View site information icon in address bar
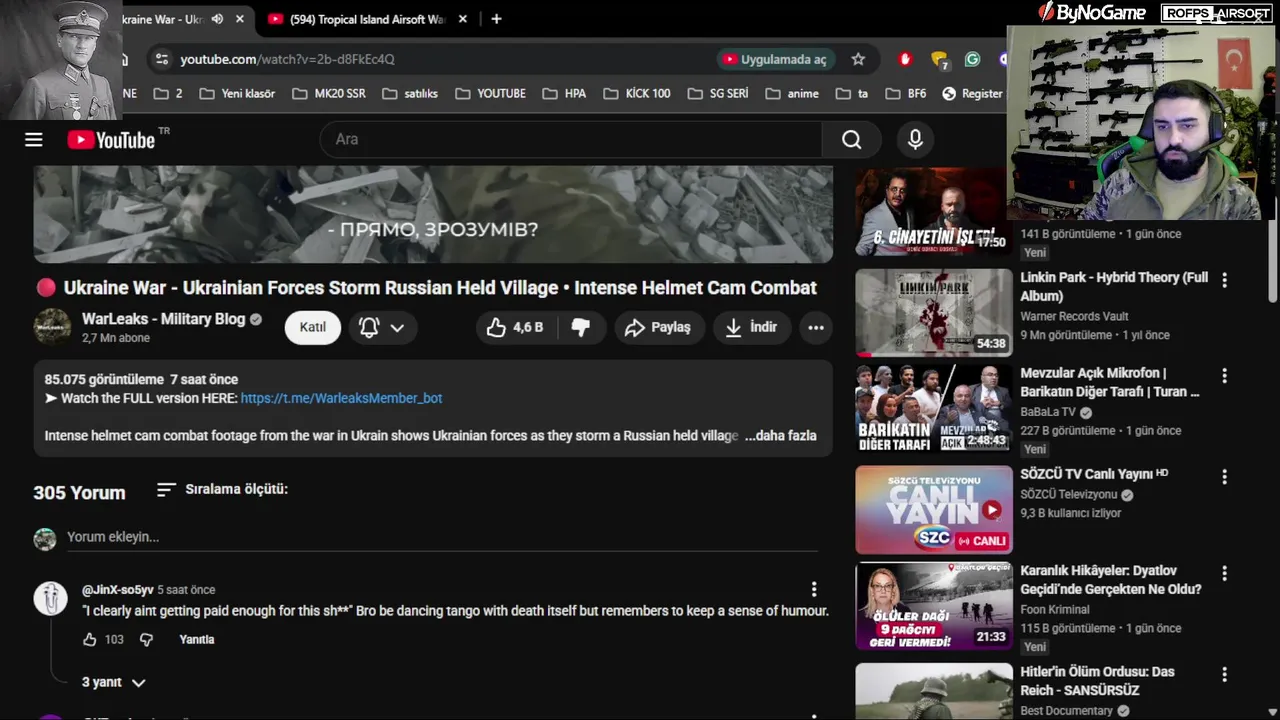 tap(160, 59)
